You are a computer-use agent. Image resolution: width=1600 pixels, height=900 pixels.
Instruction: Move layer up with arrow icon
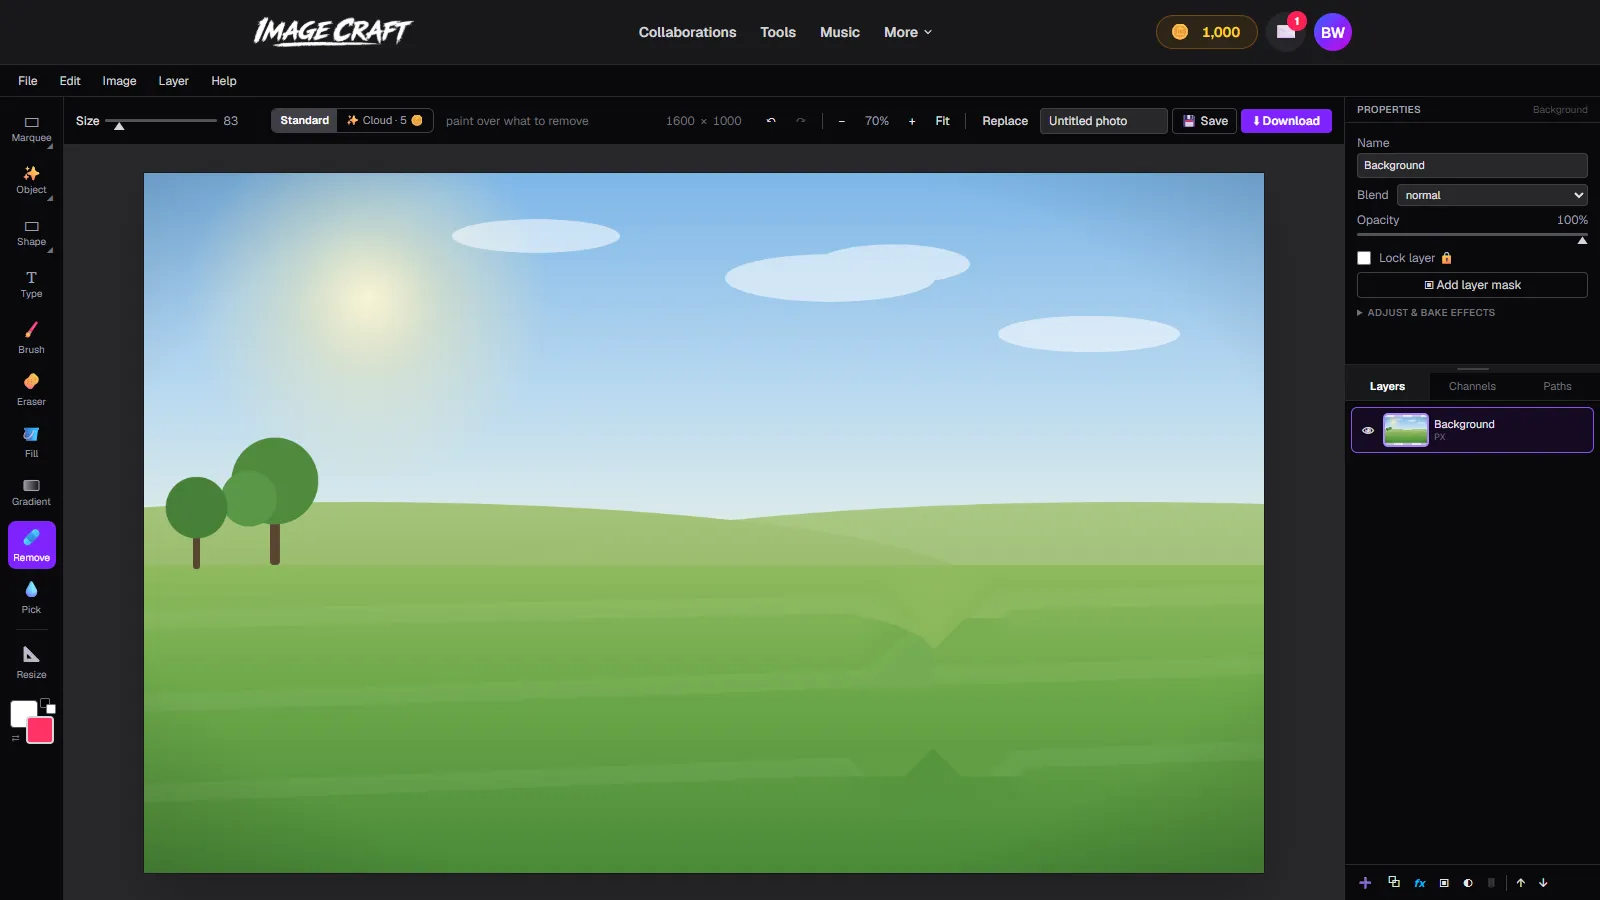click(1521, 883)
